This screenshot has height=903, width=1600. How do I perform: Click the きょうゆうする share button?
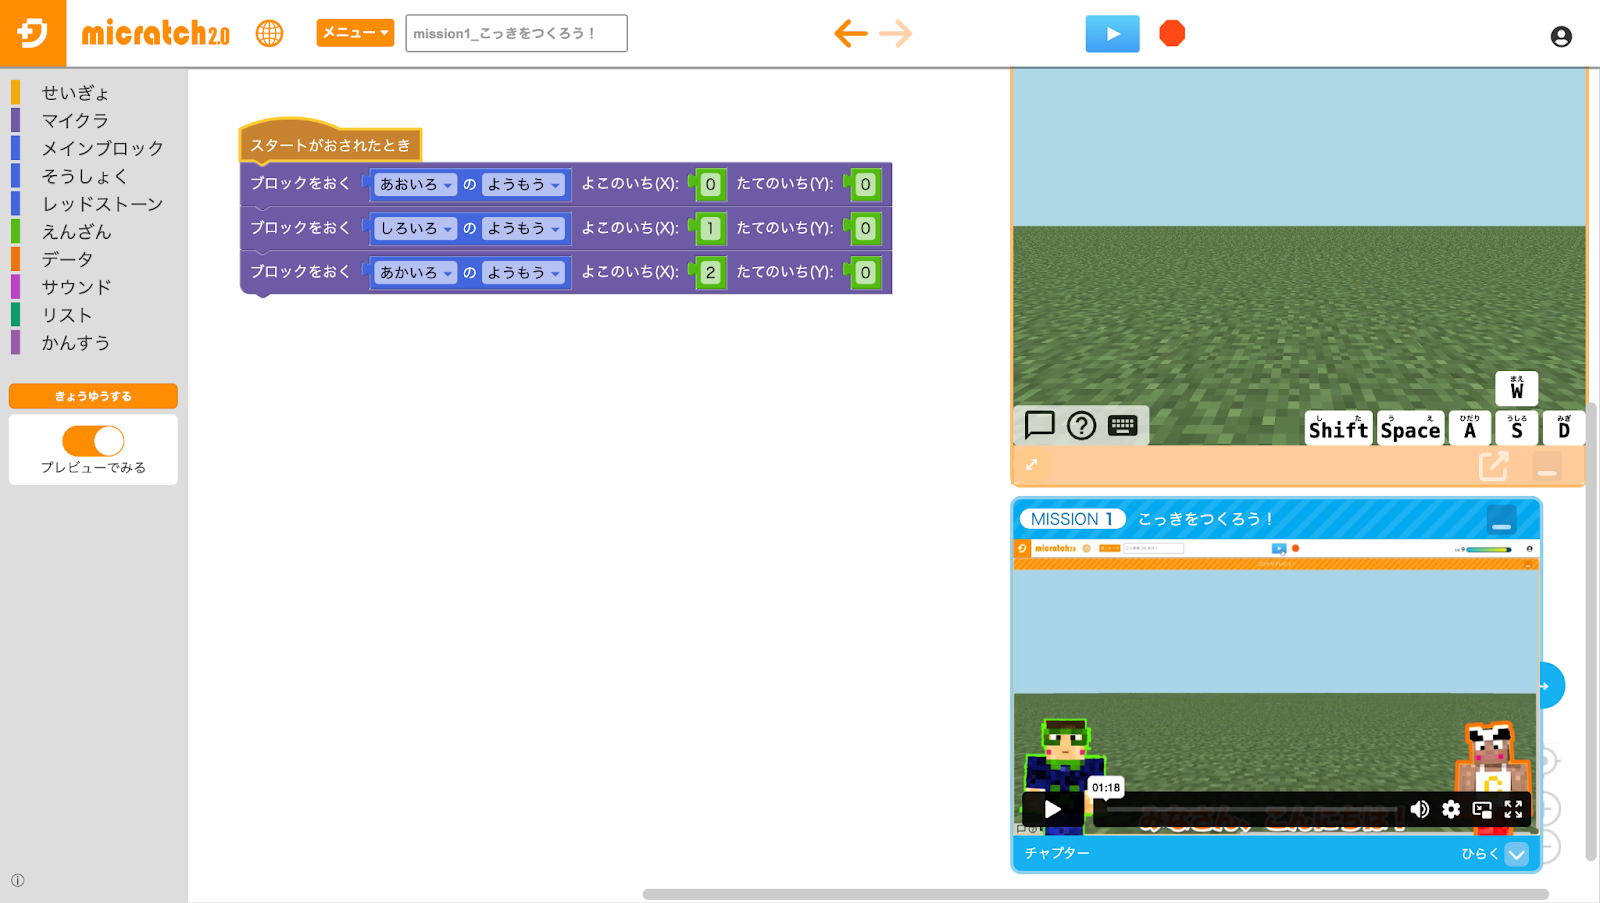pyautogui.click(x=93, y=396)
